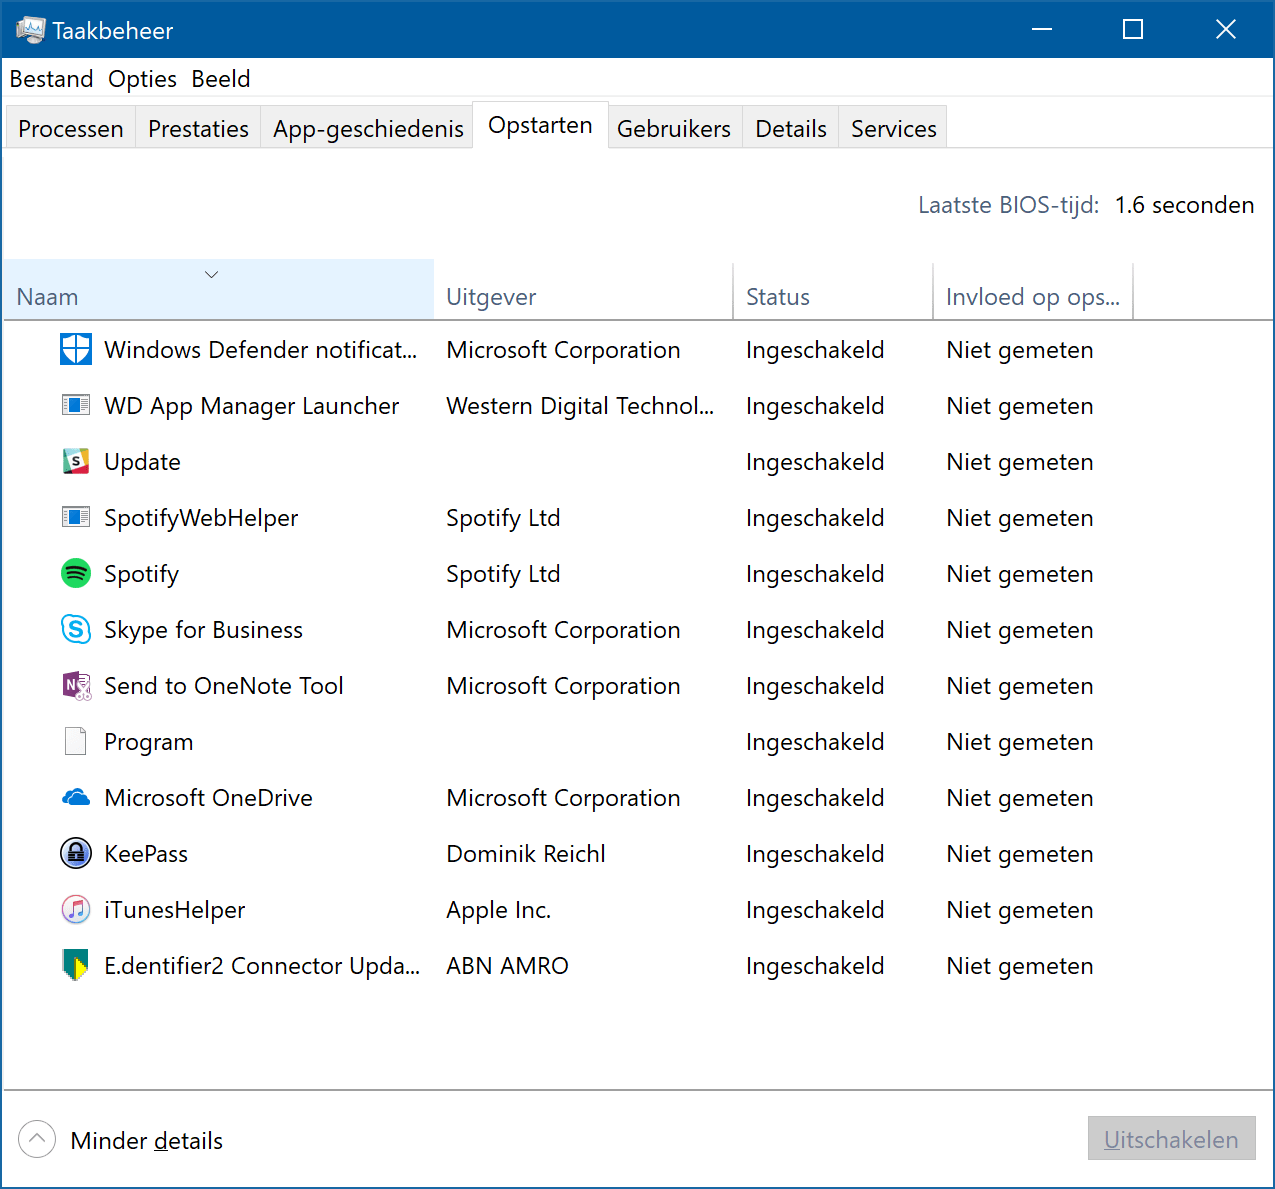Click the Apple Inc. publisher cell
This screenshot has height=1189, width=1275.
pyautogui.click(x=498, y=910)
